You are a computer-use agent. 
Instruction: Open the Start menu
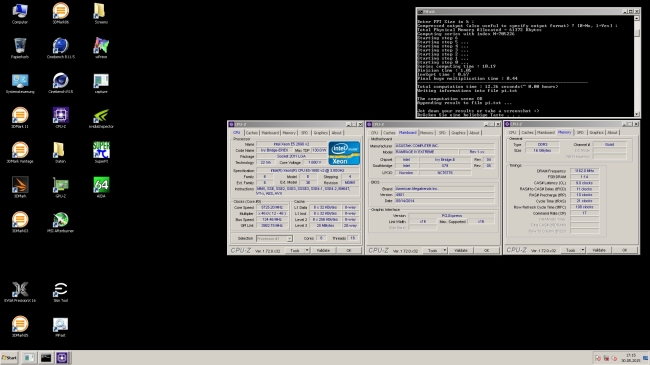(9, 358)
